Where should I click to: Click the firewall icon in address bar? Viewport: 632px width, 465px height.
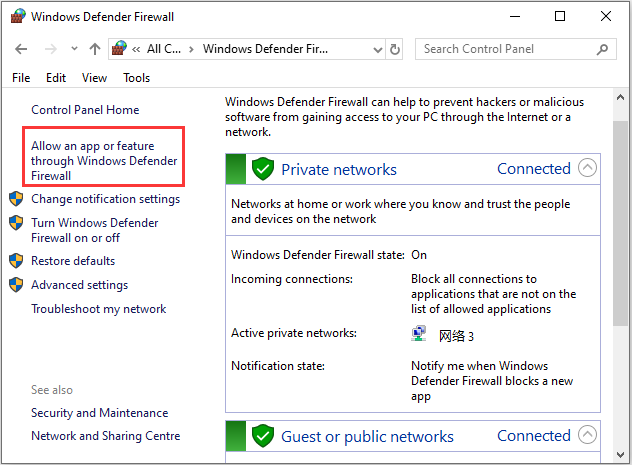point(119,48)
